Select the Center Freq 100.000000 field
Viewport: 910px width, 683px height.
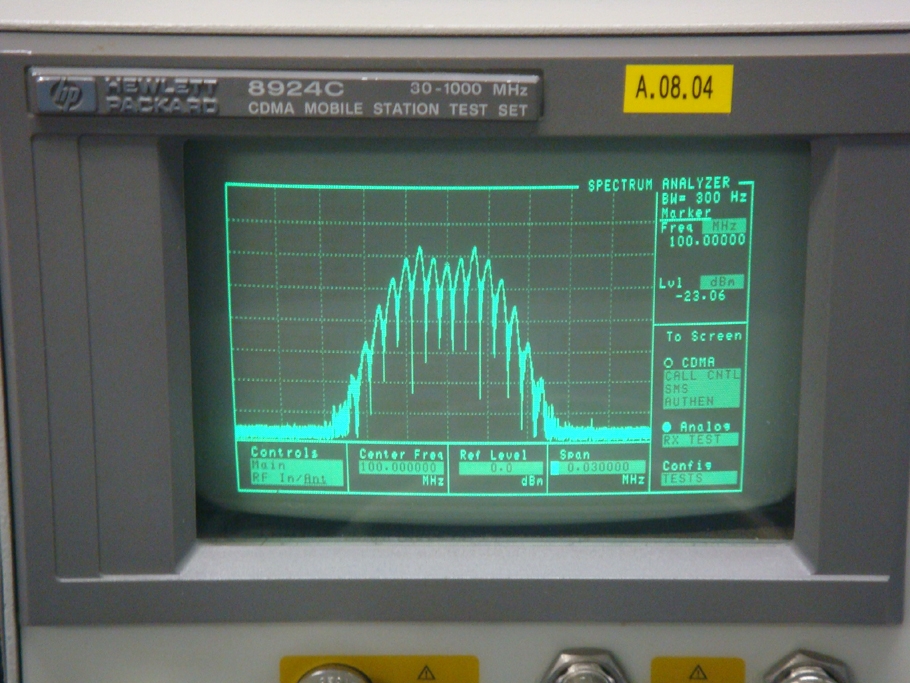tap(401, 468)
